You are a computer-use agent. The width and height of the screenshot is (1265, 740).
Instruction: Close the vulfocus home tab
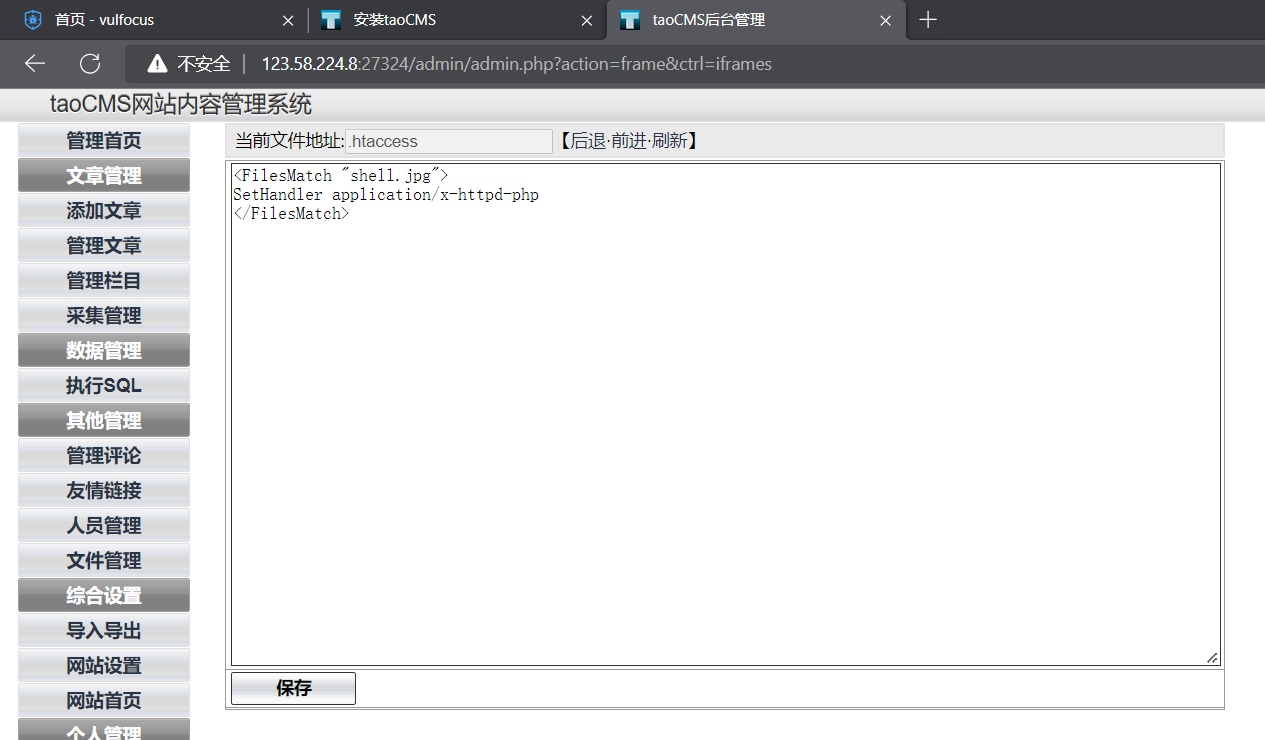(288, 20)
